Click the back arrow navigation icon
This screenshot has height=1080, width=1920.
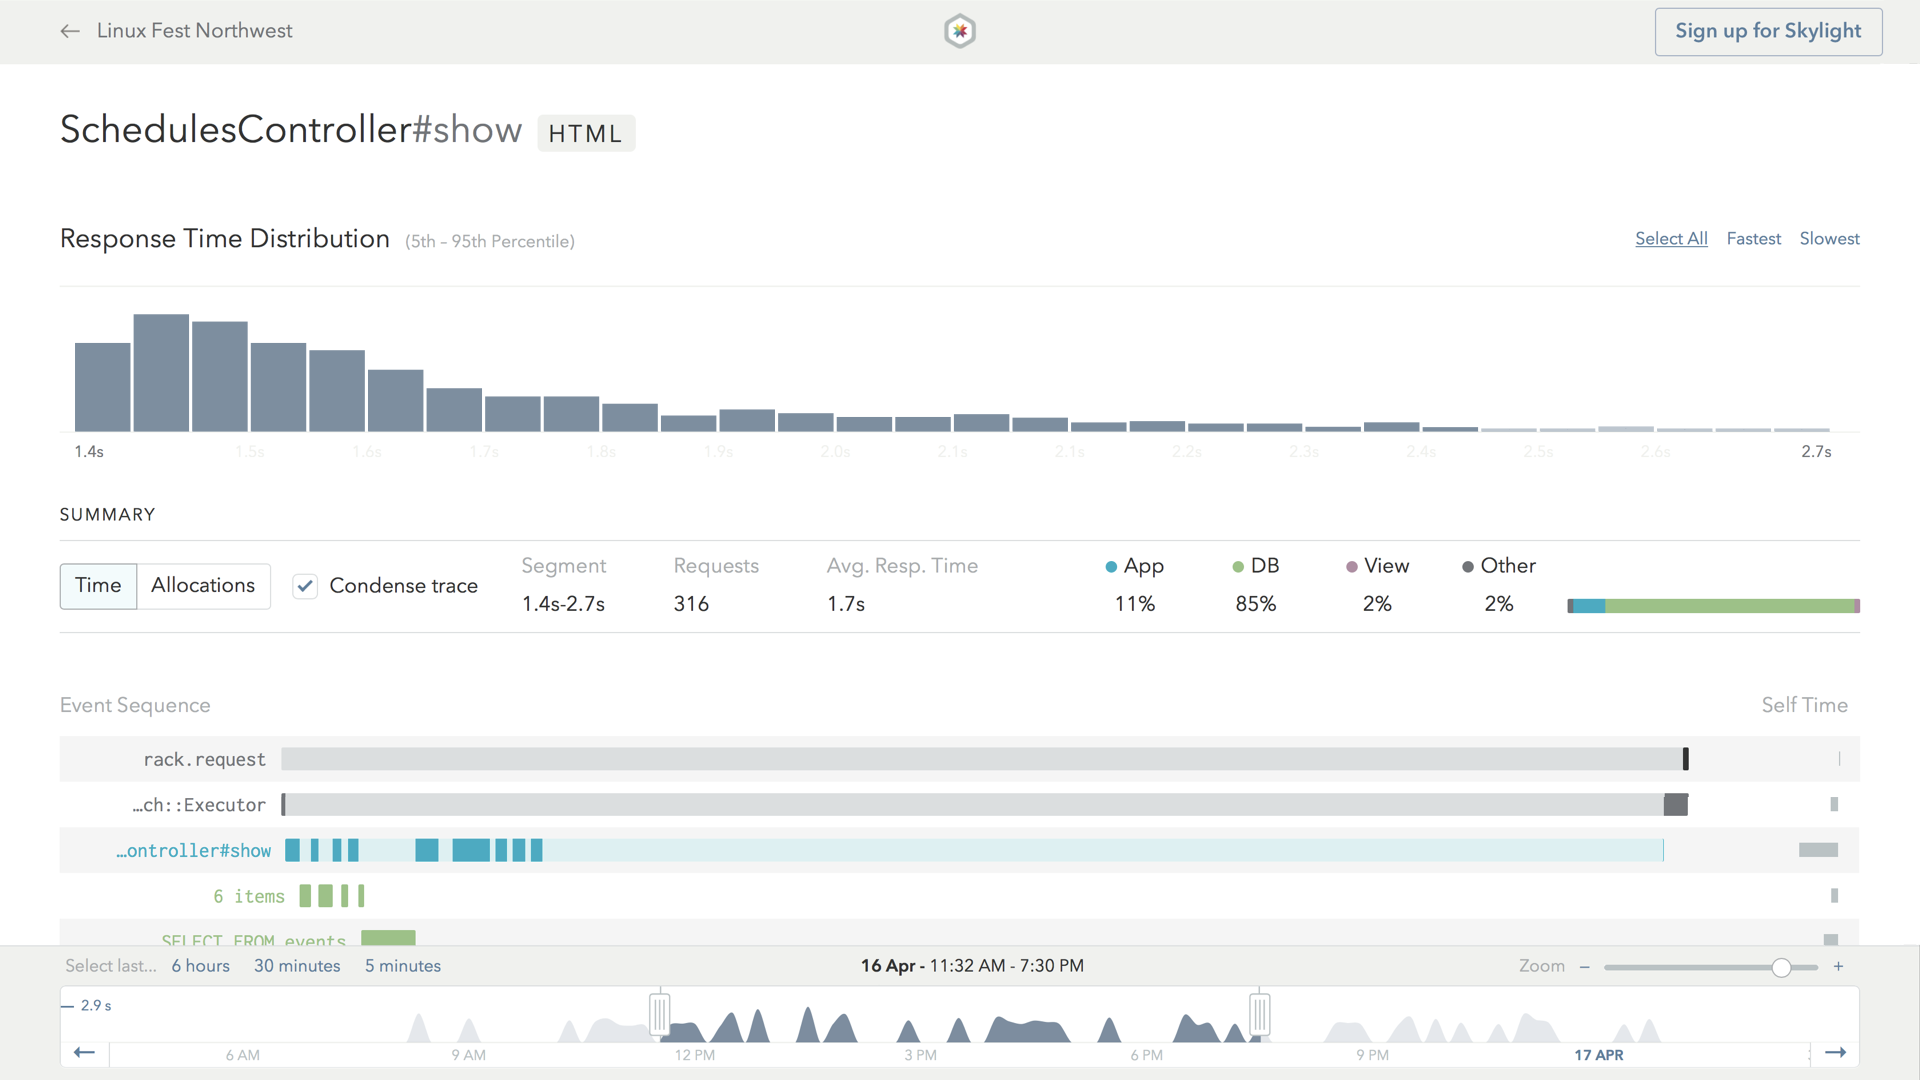coord(70,30)
